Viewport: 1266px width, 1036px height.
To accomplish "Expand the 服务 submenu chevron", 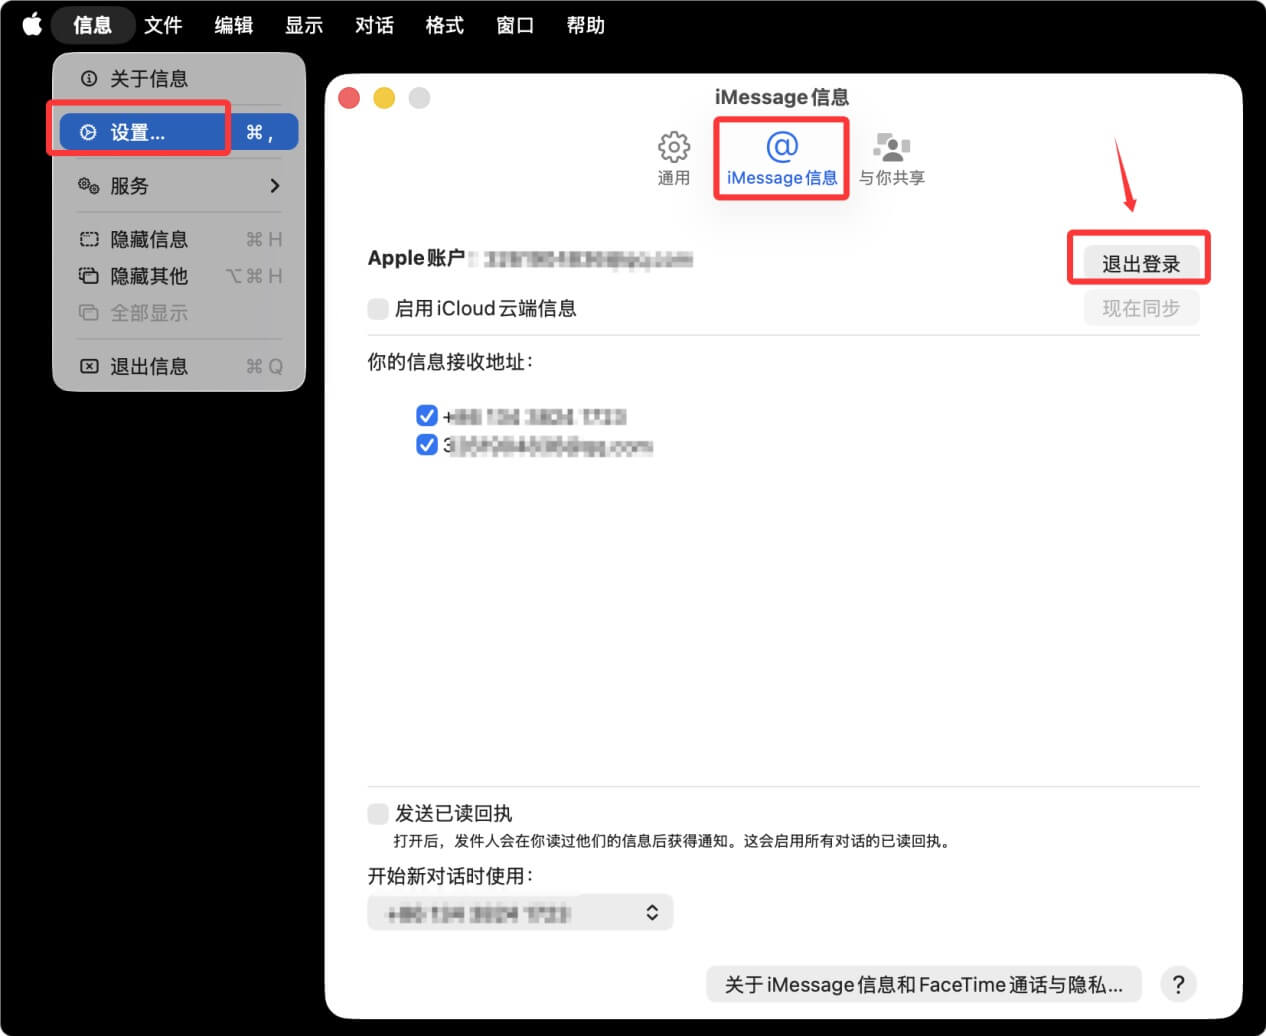I will point(277,186).
